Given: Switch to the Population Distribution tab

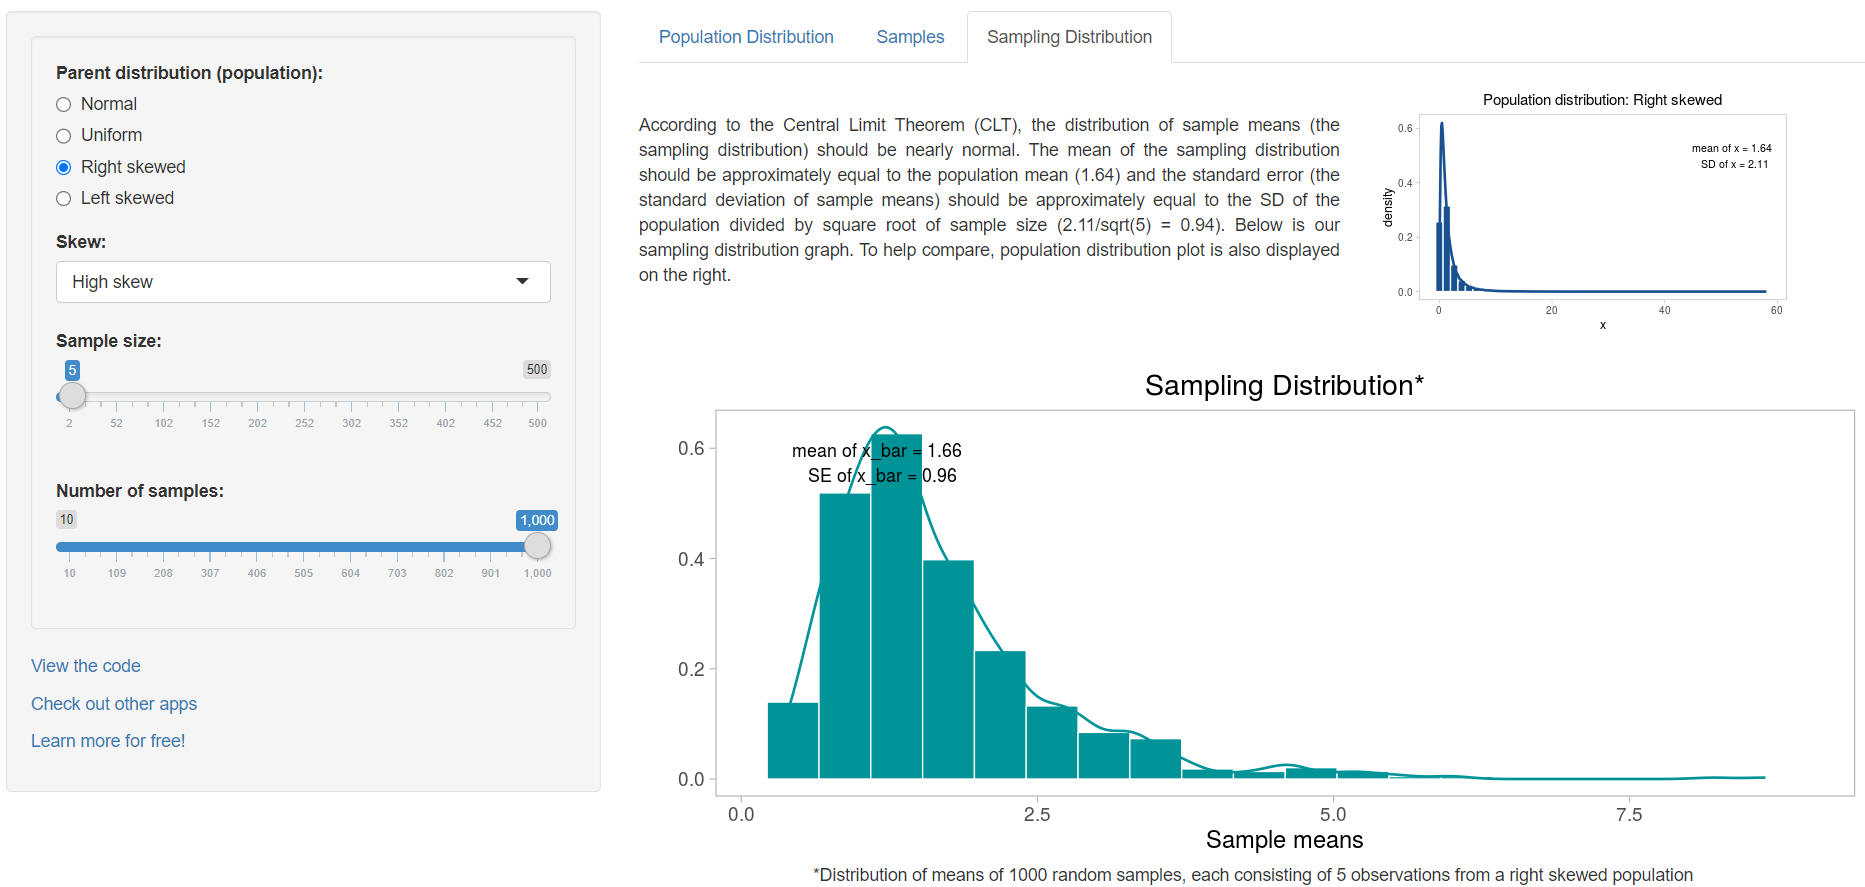Looking at the screenshot, I should 746,37.
